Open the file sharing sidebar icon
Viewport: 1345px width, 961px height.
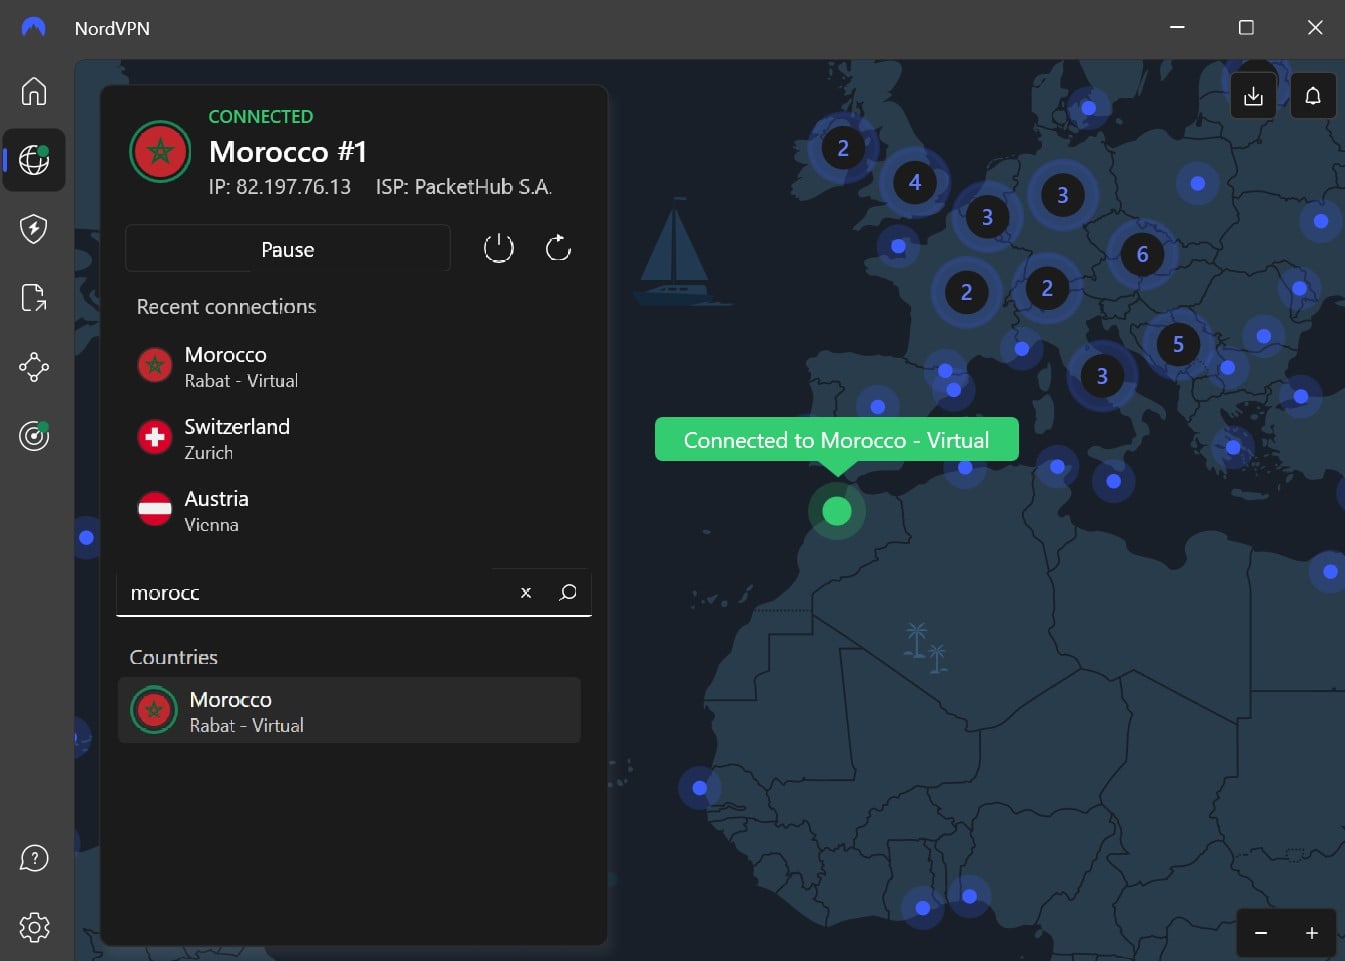(x=34, y=297)
